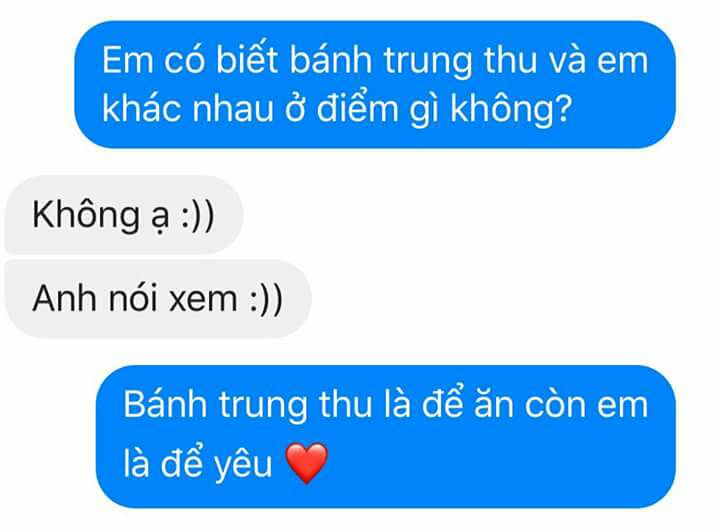Image resolution: width=720 pixels, height=532 pixels.
Task: Click the word "ăn" in the last message
Action: click(x=494, y=404)
